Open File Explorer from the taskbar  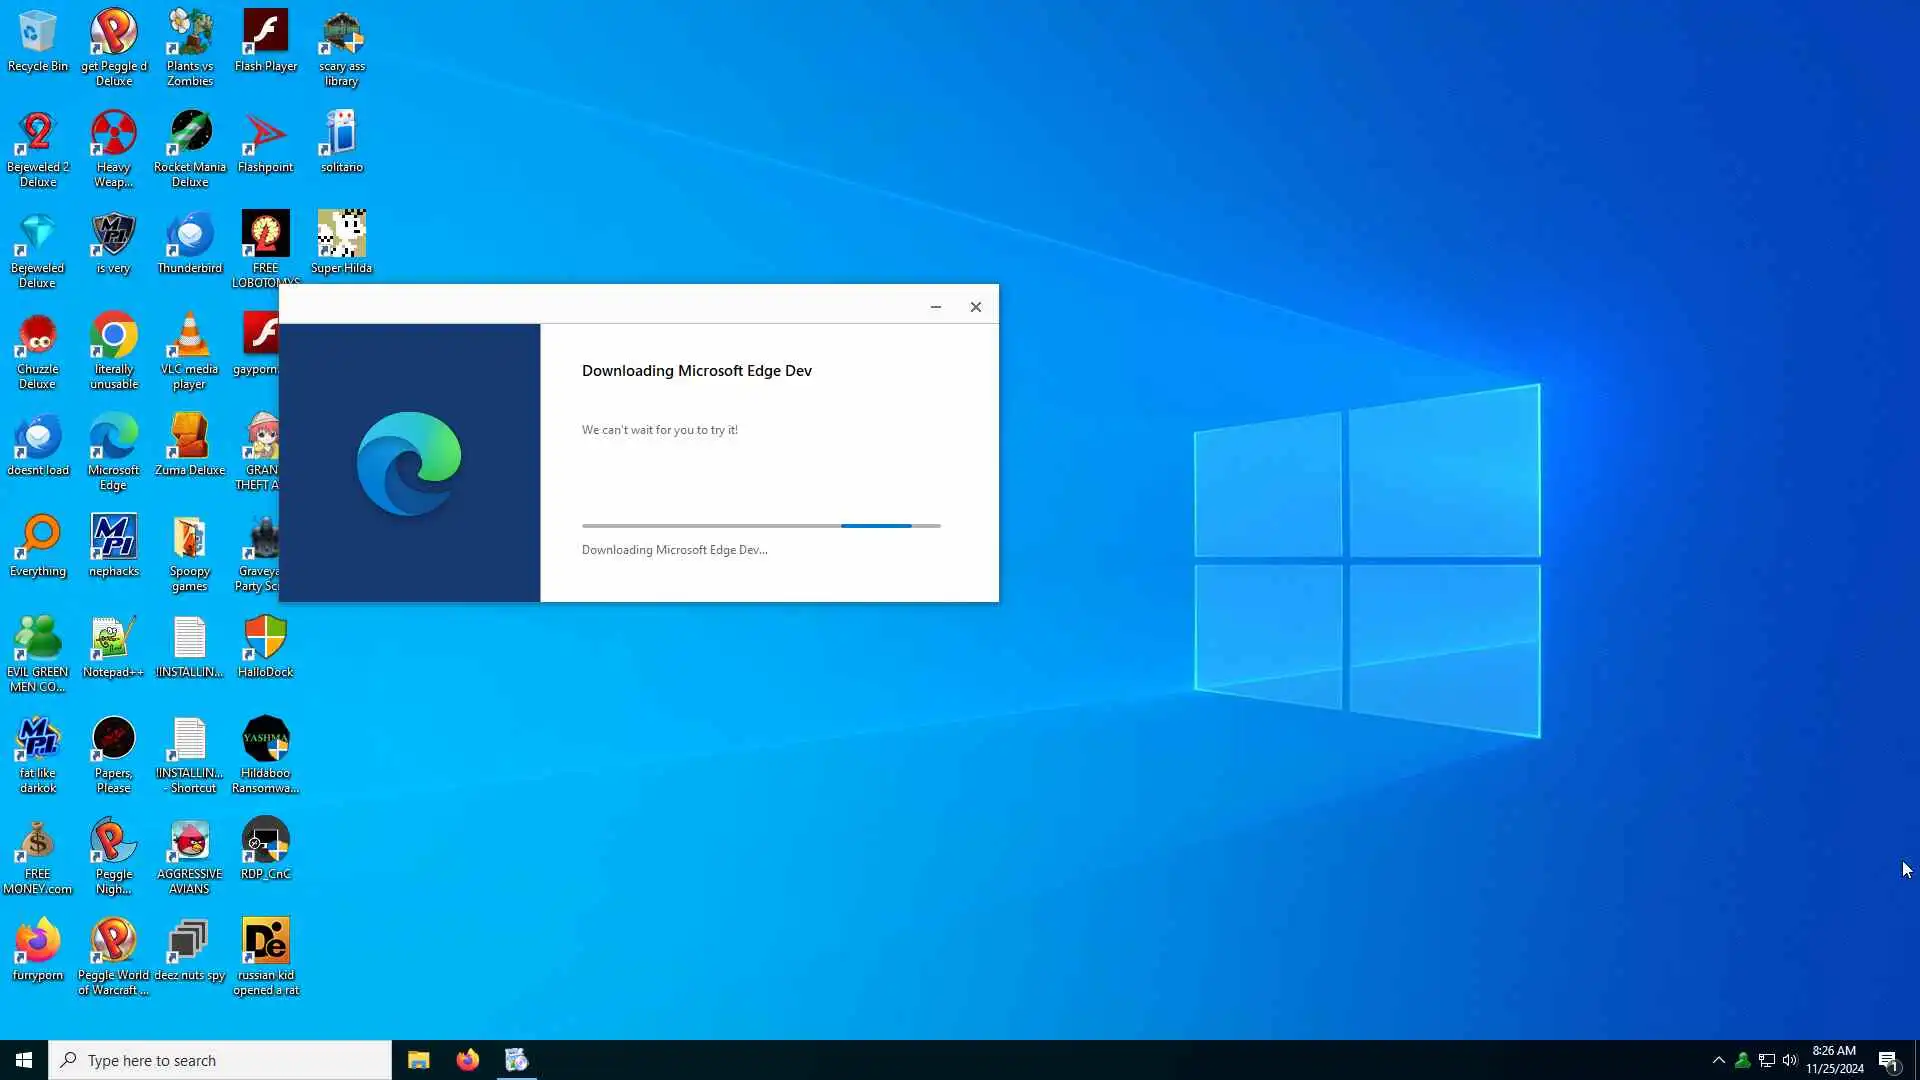point(418,1060)
